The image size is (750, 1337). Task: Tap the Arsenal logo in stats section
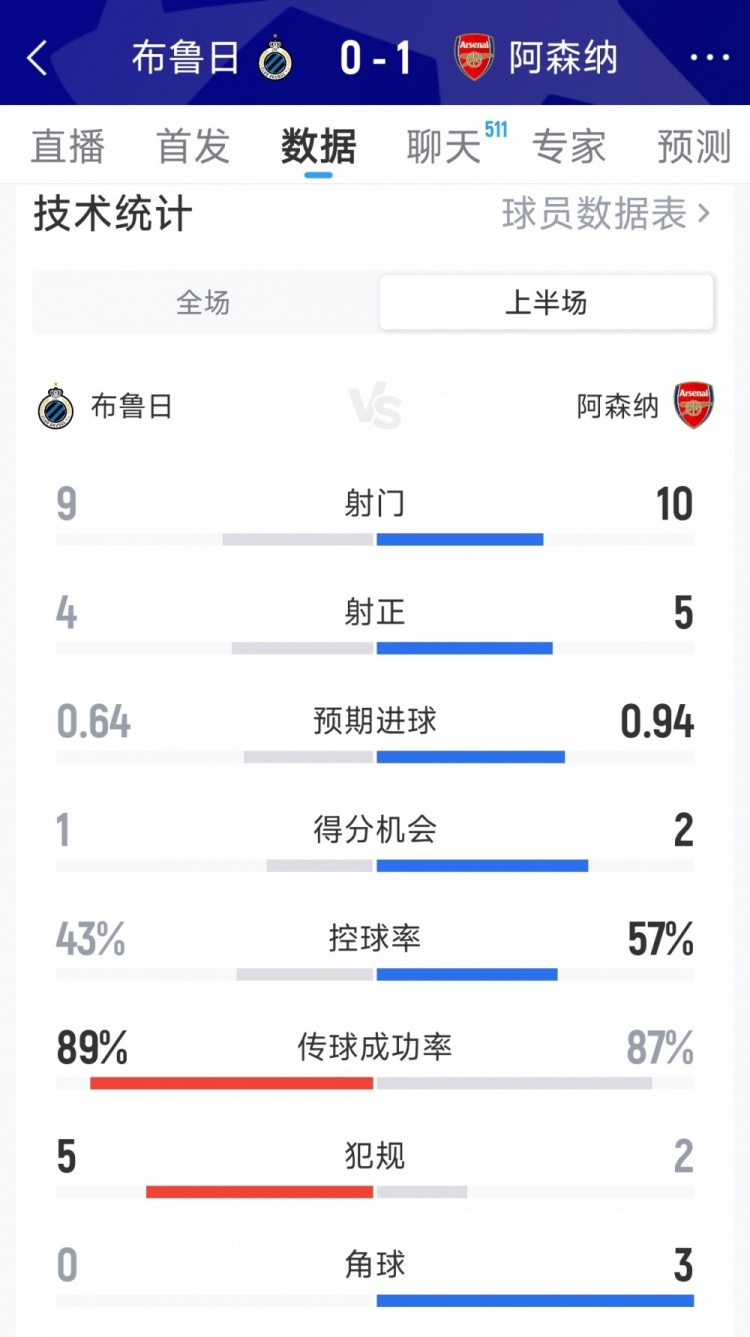pyautogui.click(x=693, y=406)
